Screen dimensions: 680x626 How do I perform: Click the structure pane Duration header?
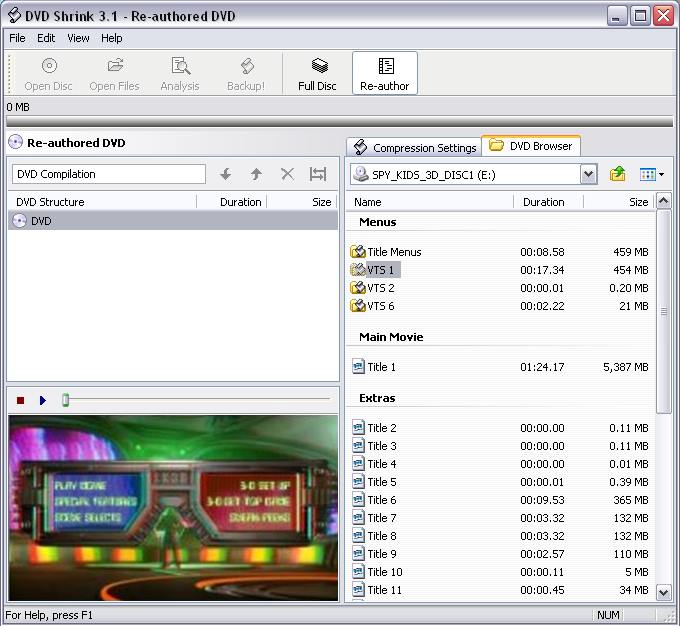tap(232, 202)
